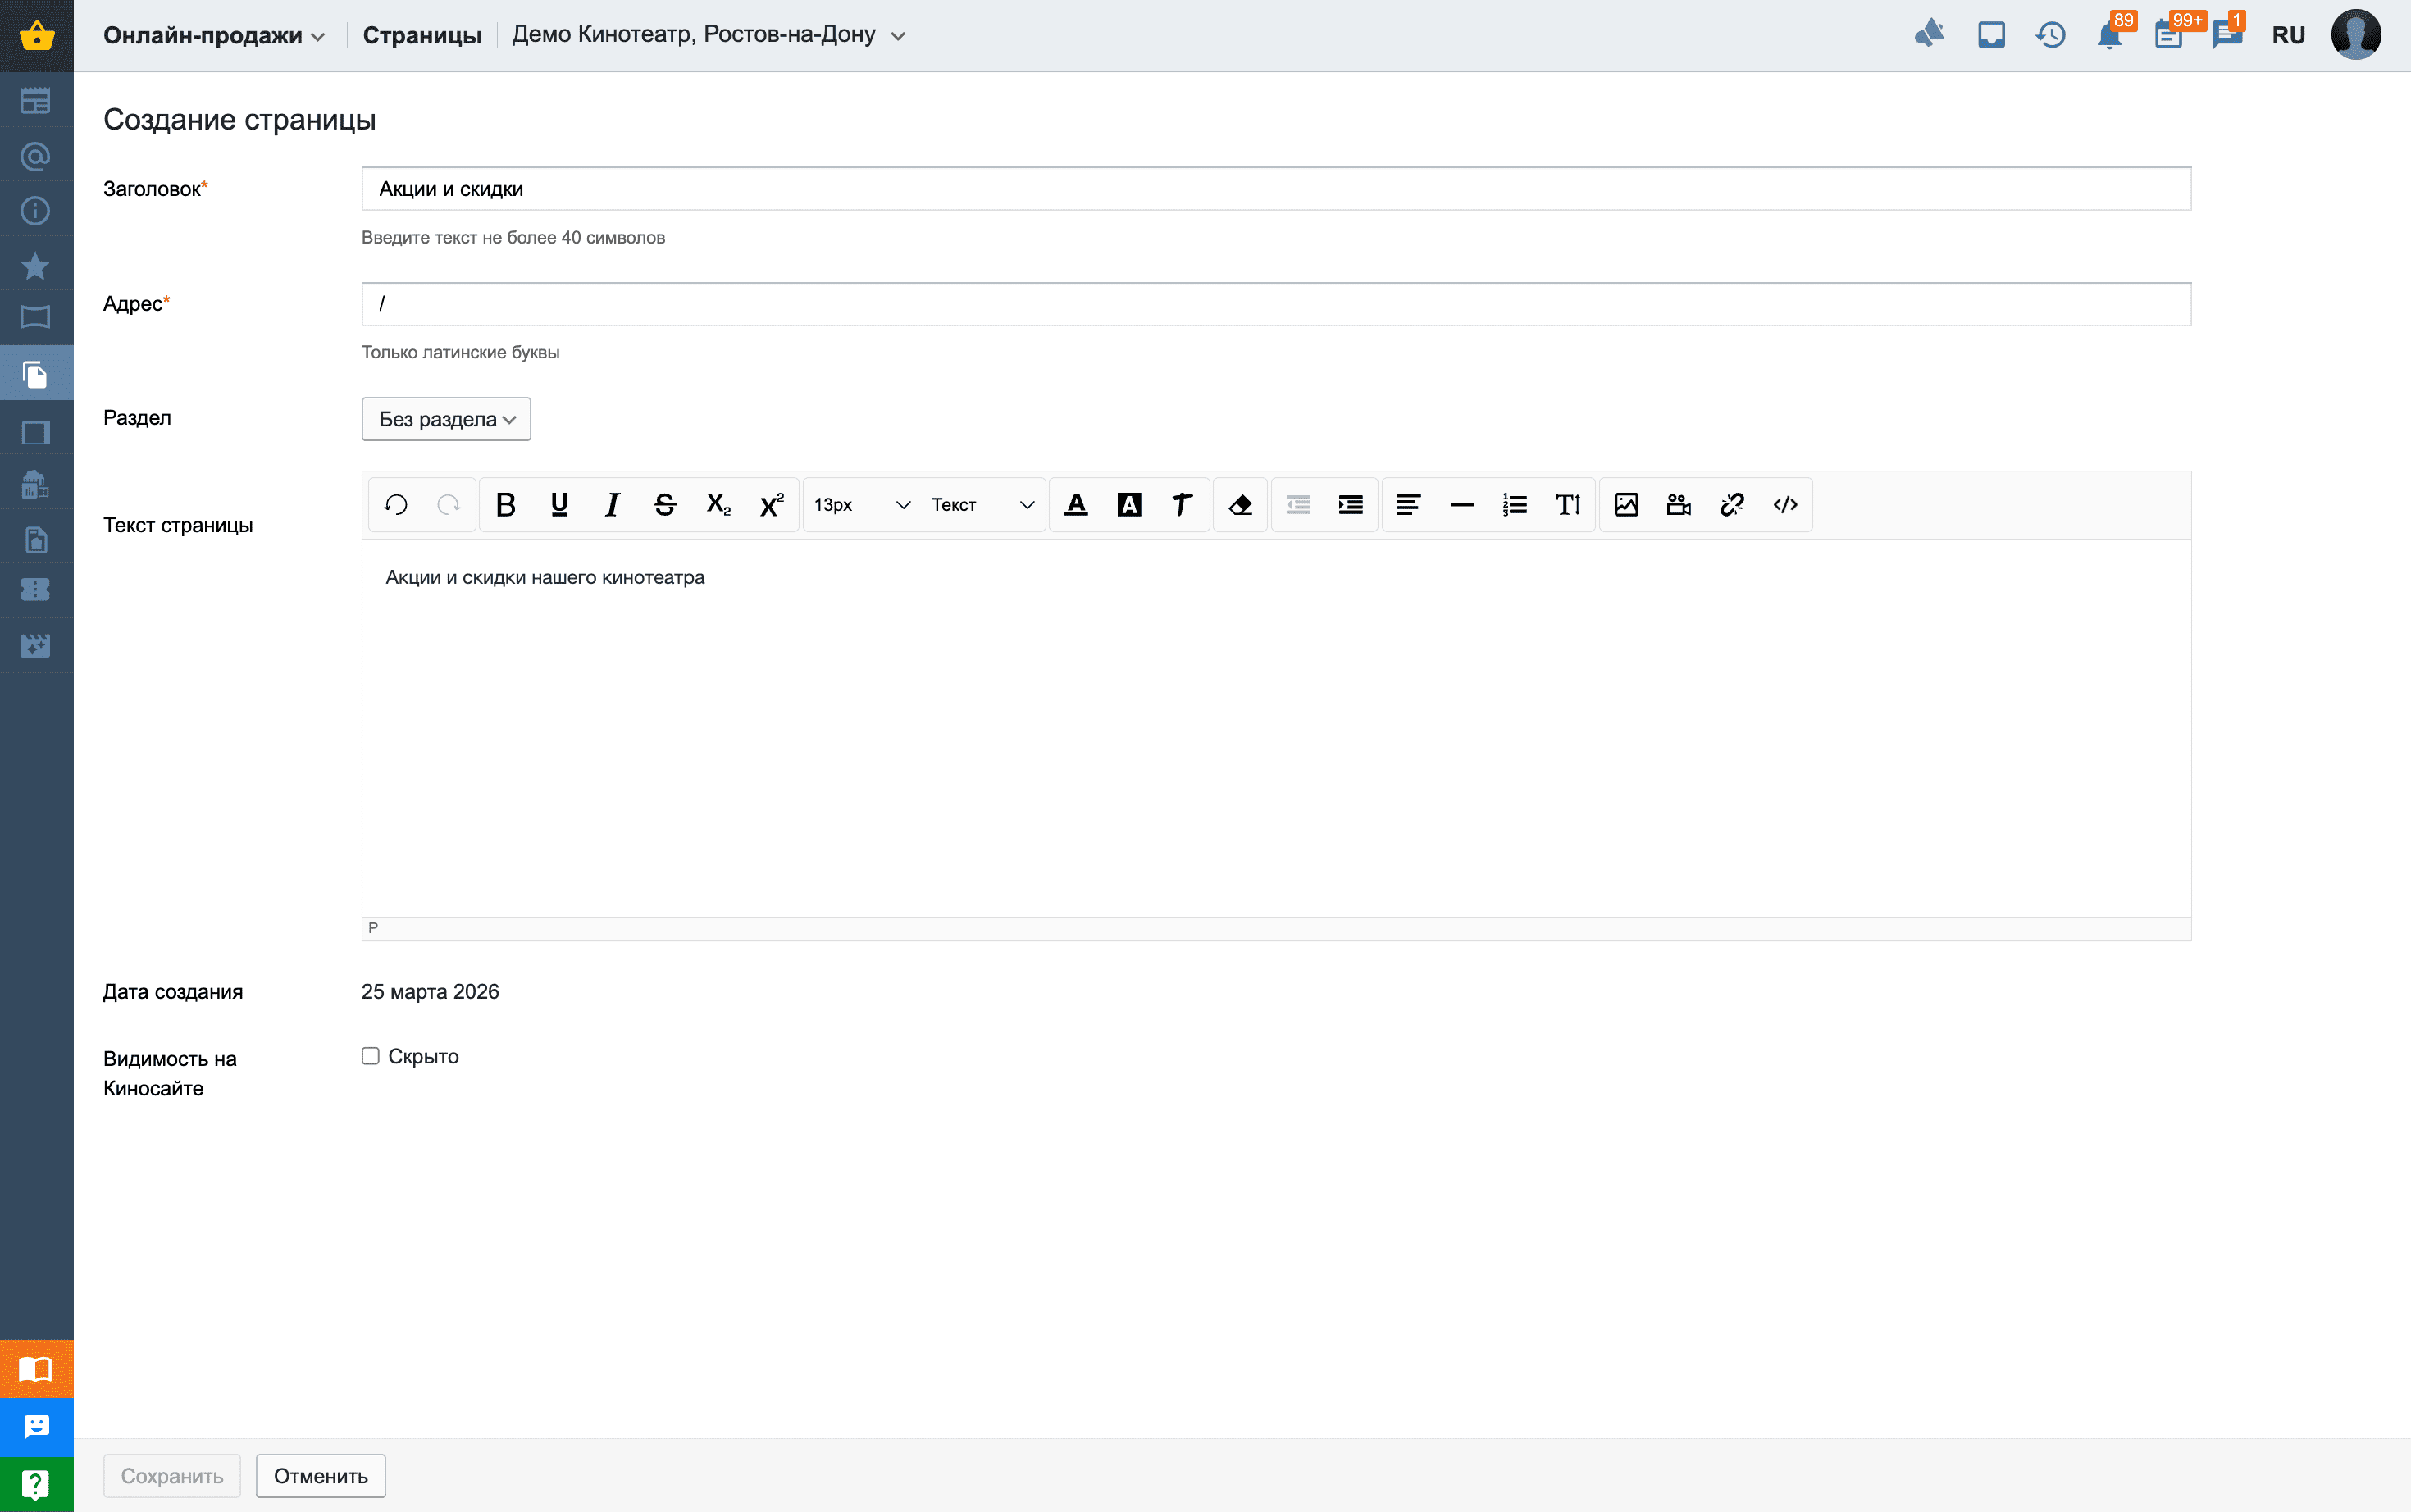Open the Текст paragraph style dropdown
Viewport: 2411px width, 1512px height.
pos(982,505)
